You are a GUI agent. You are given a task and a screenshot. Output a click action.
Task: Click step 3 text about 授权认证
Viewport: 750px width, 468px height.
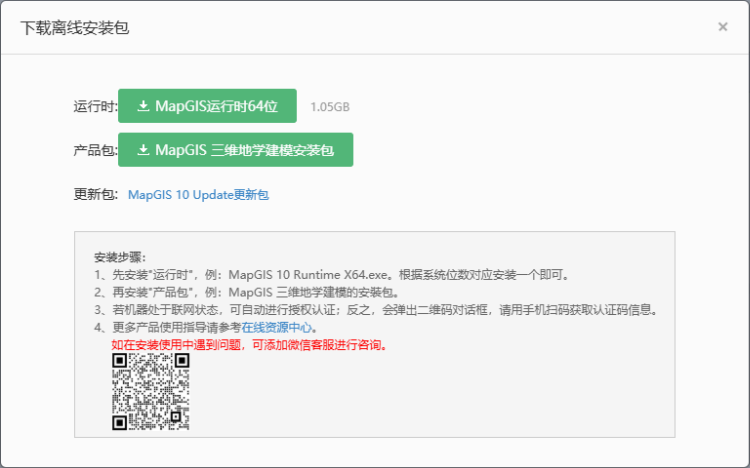(380, 310)
